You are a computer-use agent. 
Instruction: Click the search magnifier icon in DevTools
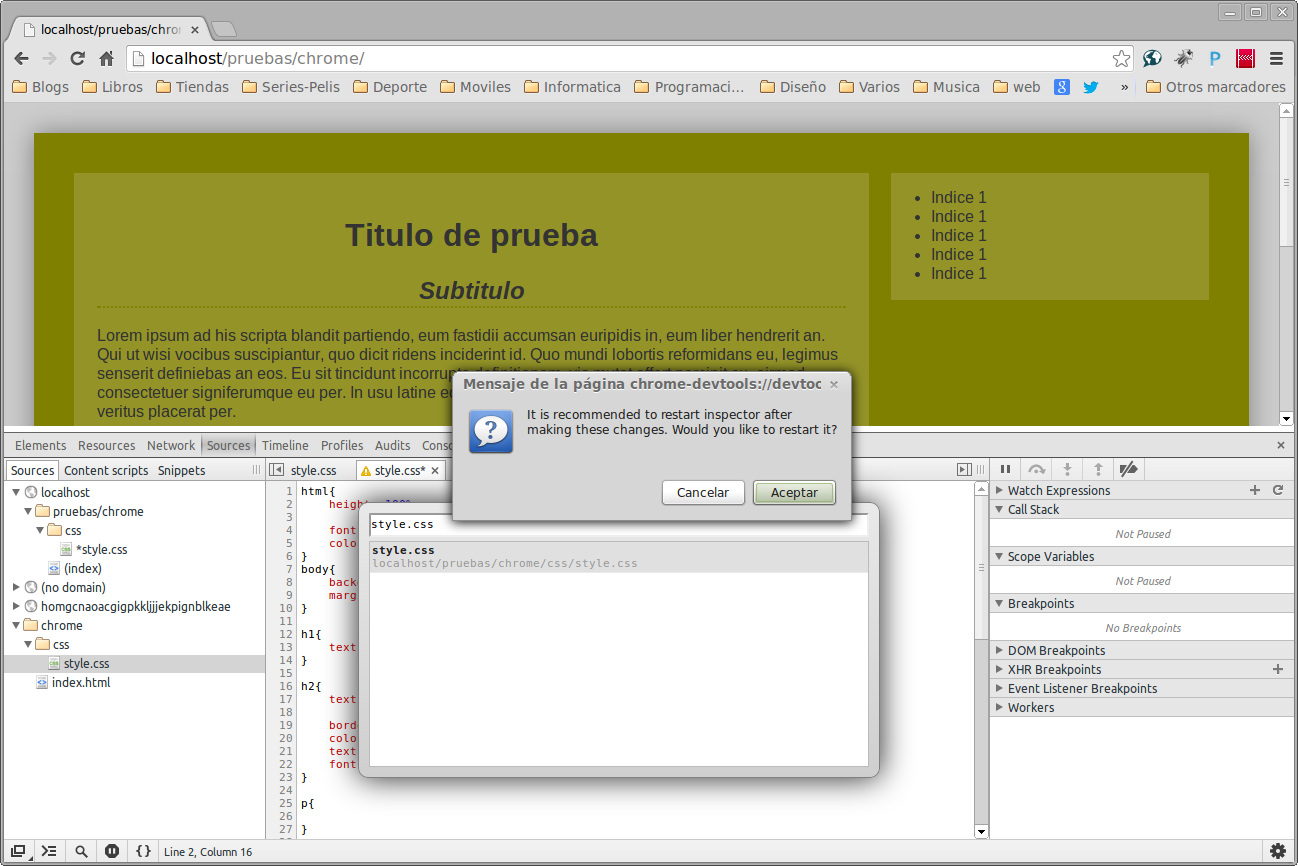[81, 851]
